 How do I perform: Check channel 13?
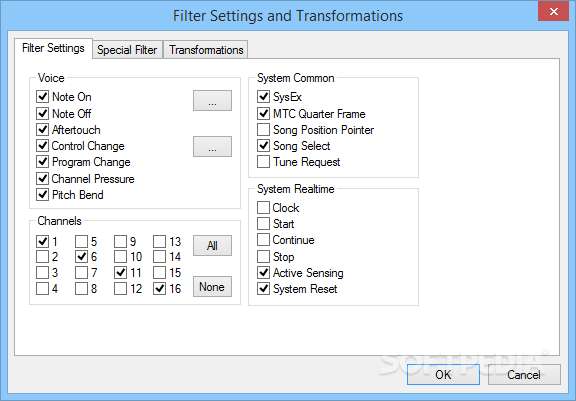(159, 241)
